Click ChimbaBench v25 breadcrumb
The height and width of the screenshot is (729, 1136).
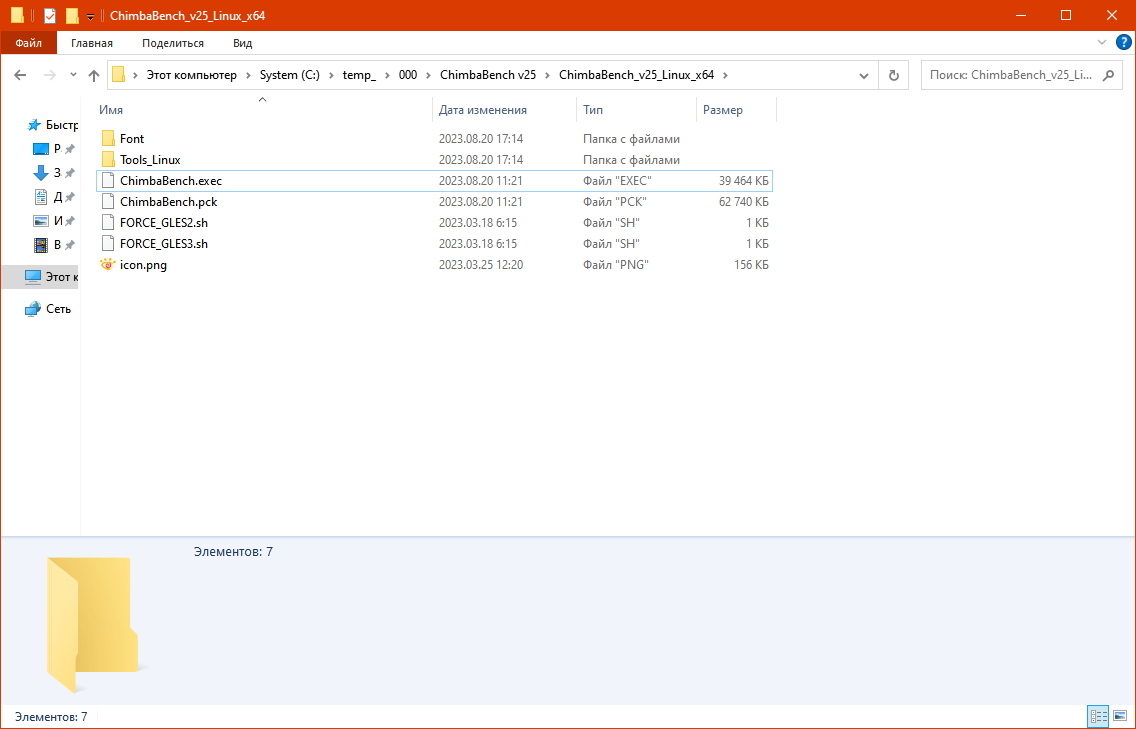click(x=488, y=75)
